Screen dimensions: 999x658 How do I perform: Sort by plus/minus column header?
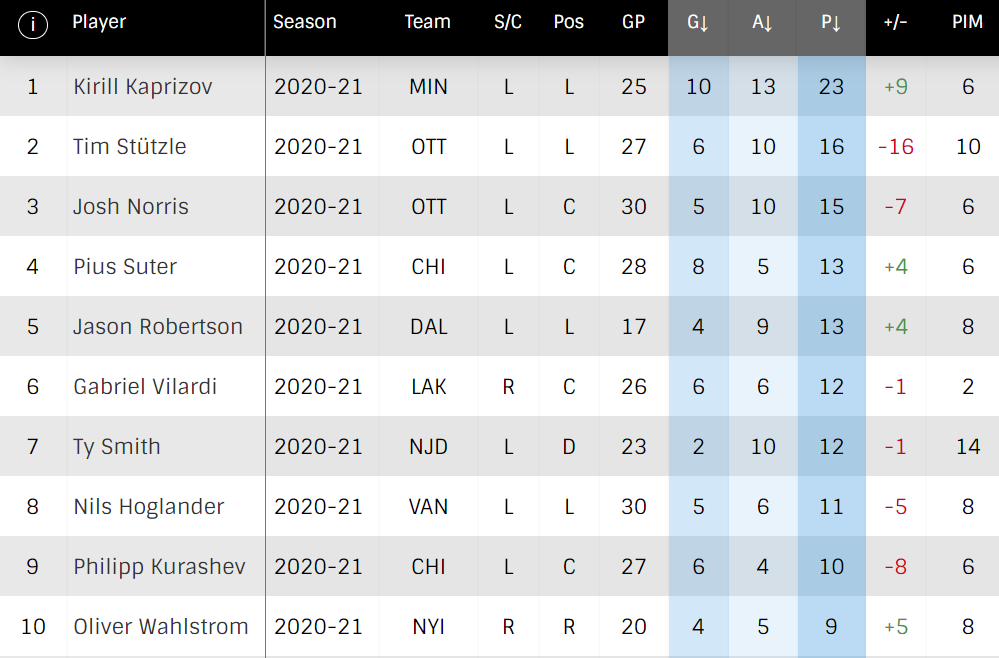point(895,22)
